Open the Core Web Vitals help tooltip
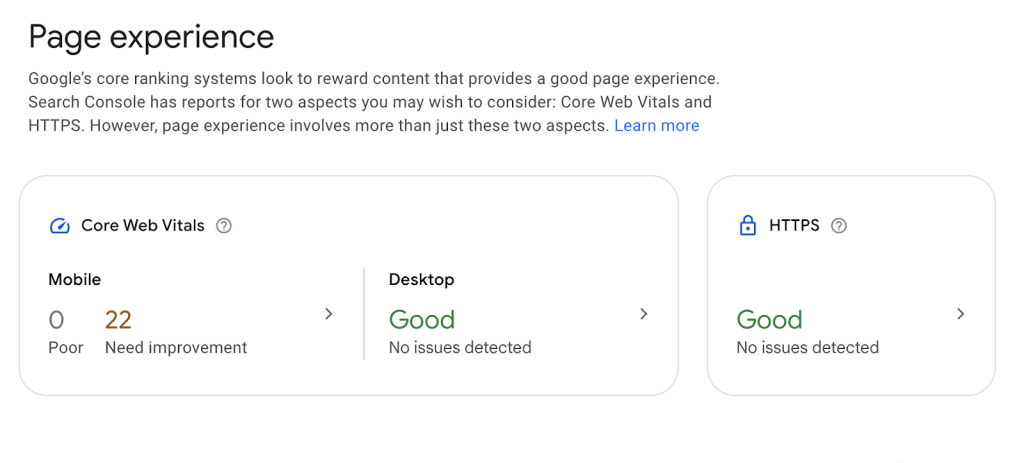The width and height of the screenshot is (1024, 463). 224,226
